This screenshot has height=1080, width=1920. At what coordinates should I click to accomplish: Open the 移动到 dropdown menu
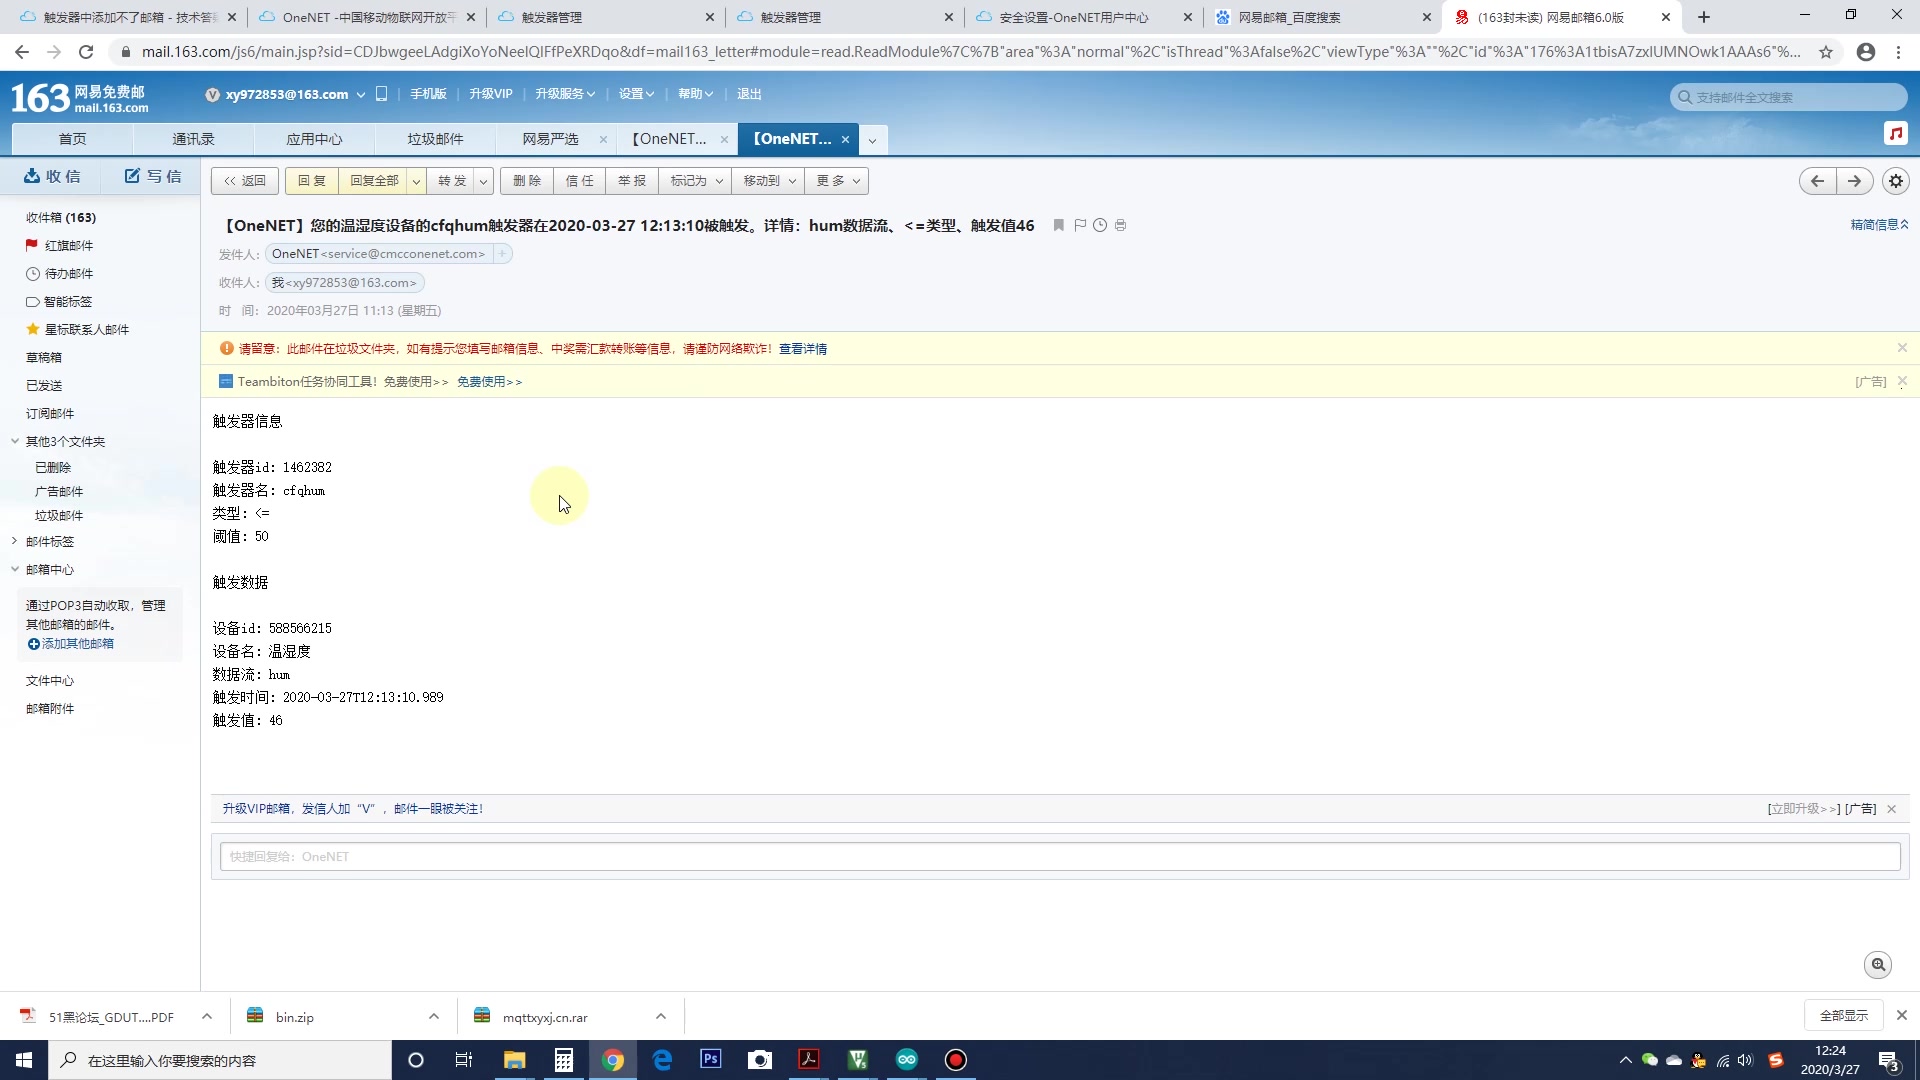pos(769,181)
